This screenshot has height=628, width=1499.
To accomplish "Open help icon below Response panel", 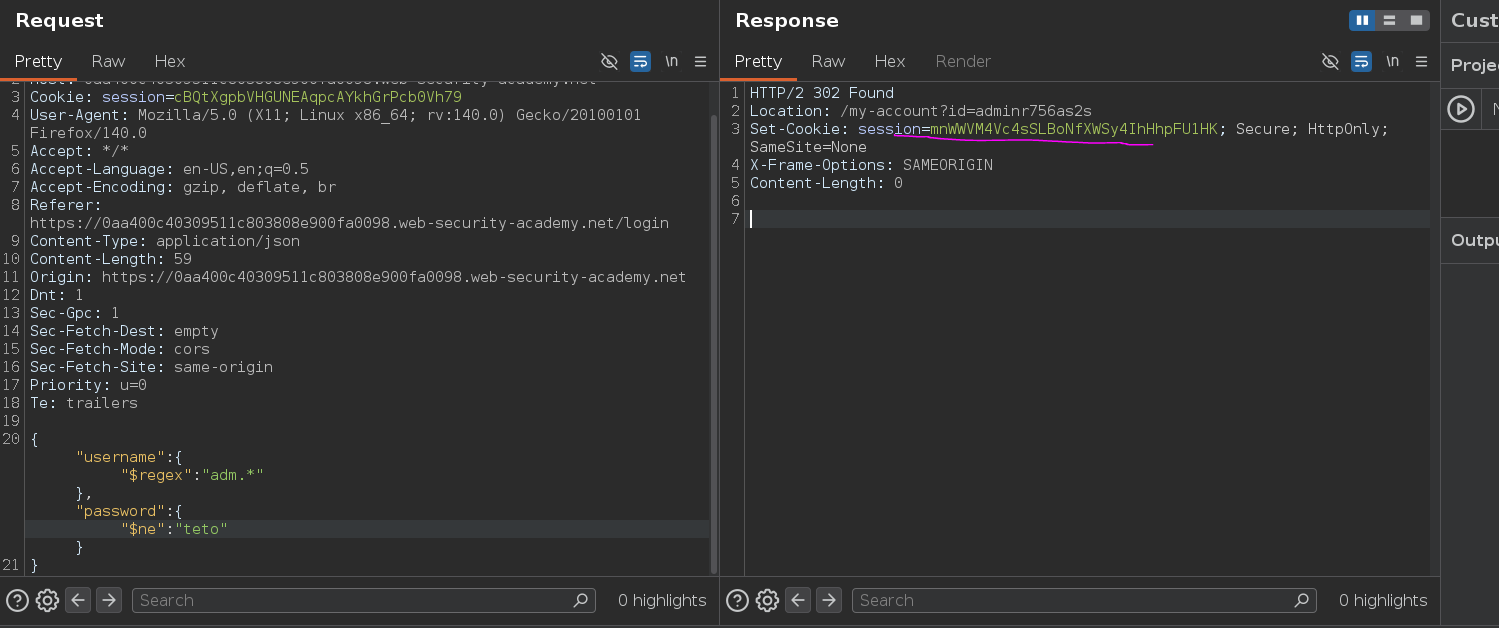I will coord(737,600).
